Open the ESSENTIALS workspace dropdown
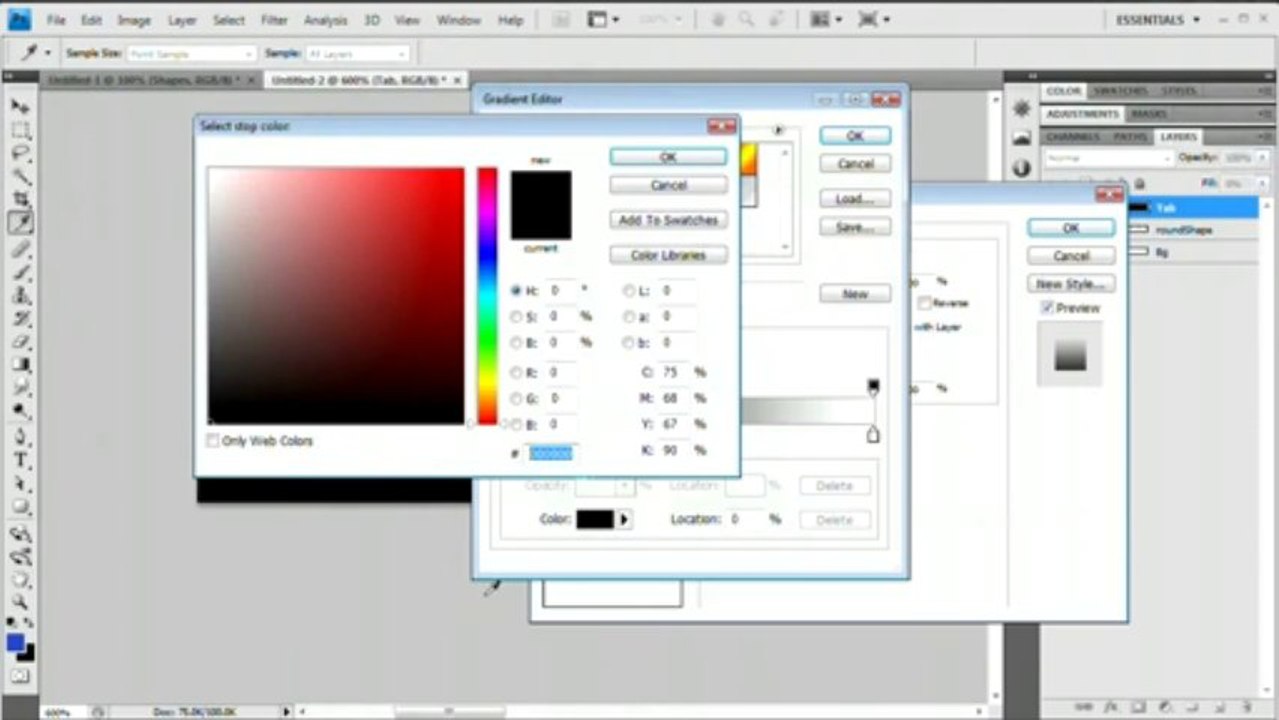Screen dimensions: 1279x720 pyautogui.click(x=1158, y=20)
